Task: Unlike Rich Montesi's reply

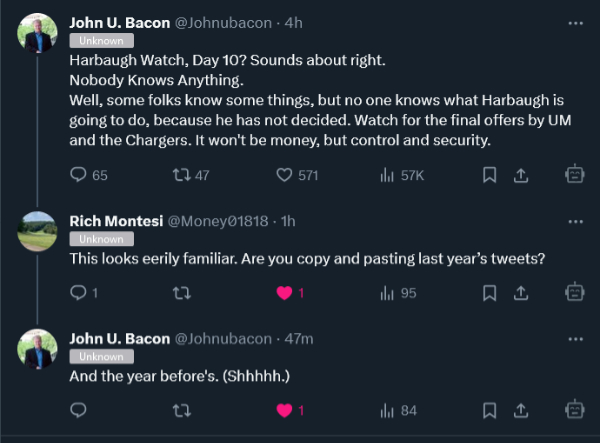Action: tap(284, 293)
